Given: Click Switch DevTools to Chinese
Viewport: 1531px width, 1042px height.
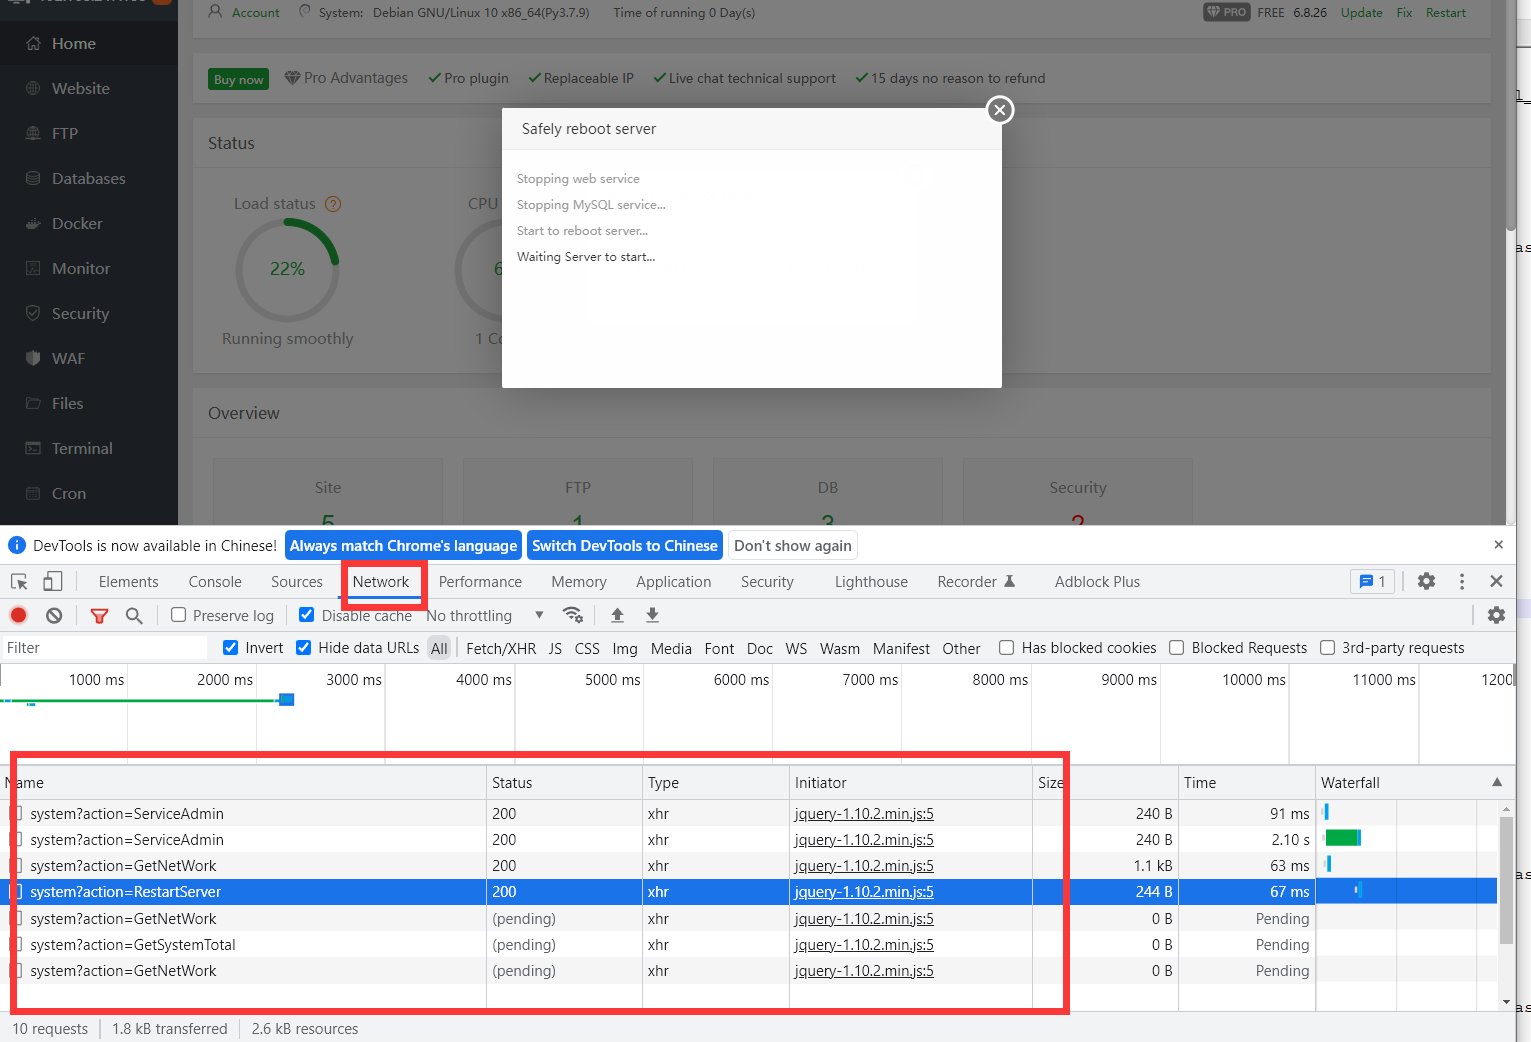Looking at the screenshot, I should [624, 545].
